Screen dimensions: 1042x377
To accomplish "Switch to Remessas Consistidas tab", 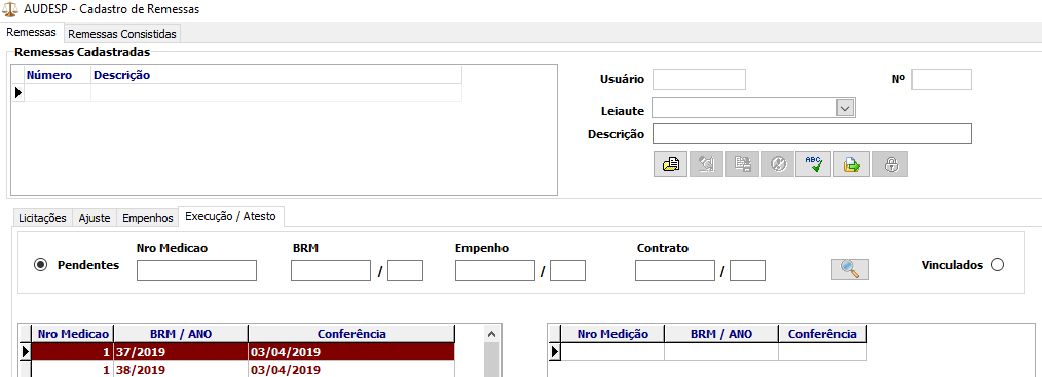I will 122,33.
